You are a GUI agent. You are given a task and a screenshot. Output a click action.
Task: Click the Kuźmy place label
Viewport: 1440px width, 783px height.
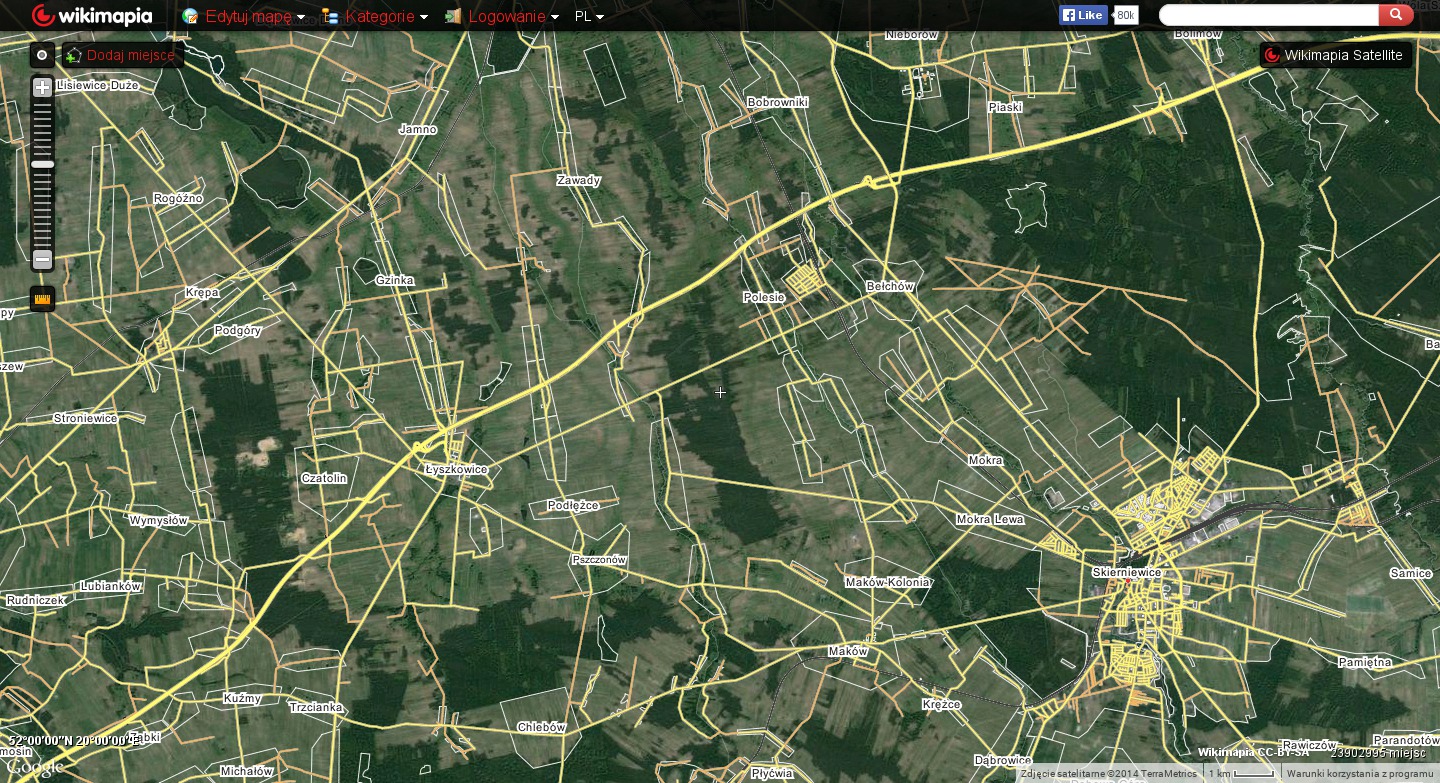click(243, 698)
